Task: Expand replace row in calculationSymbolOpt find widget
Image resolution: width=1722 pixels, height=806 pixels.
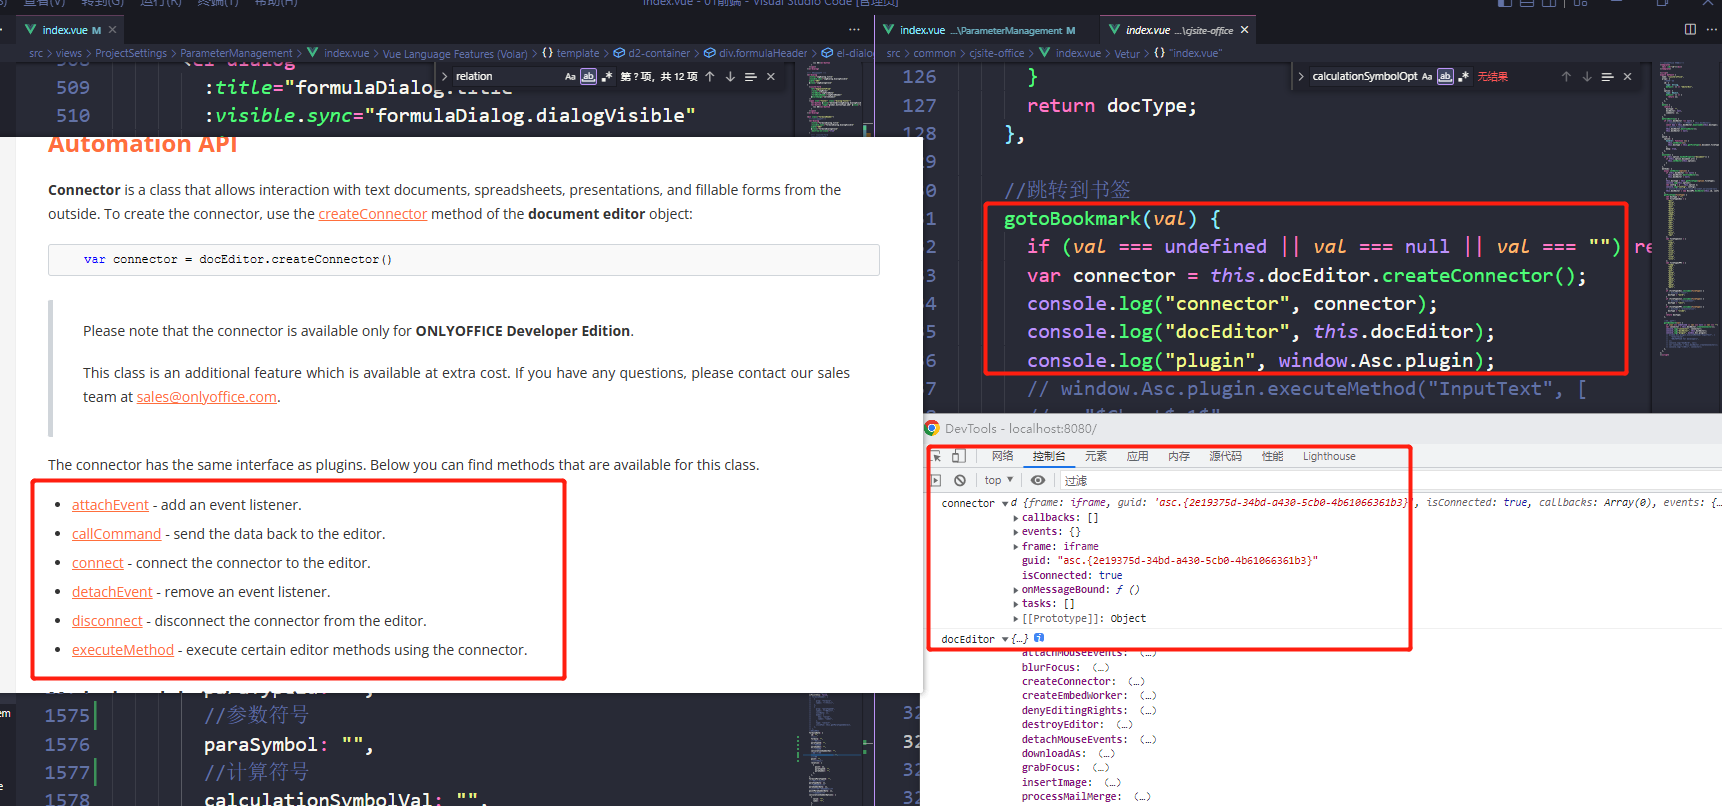Action: (1301, 77)
